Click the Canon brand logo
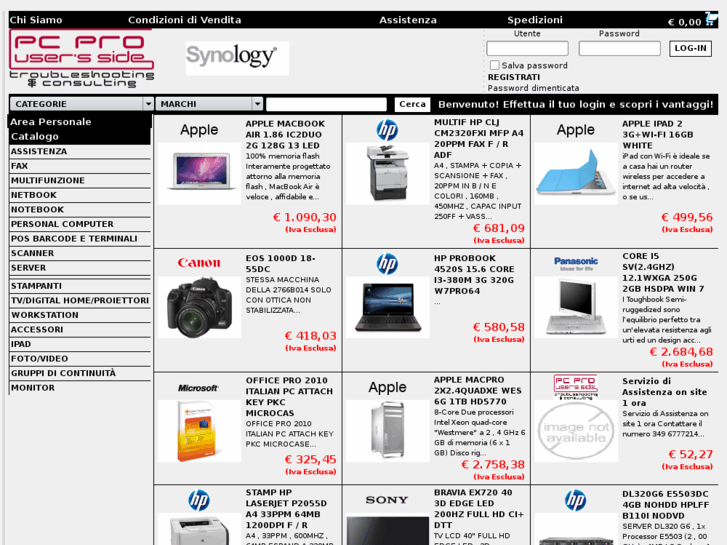Screen dimensions: 727x545 (199, 263)
